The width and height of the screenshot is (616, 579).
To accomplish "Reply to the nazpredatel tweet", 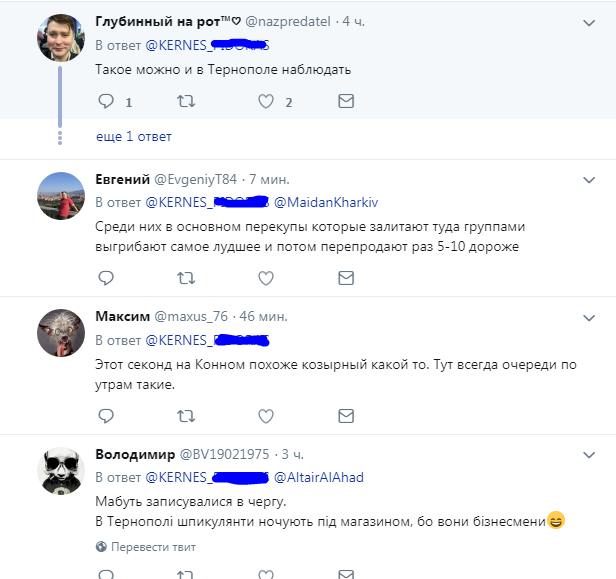I will [x=106, y=102].
